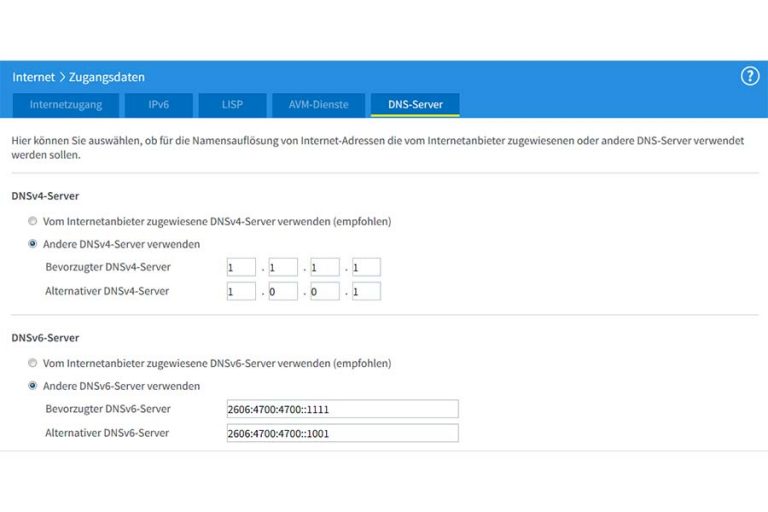Viewport: 768px width, 512px height.
Task: Click first octet of Bevorzugter DNSv4-Server
Action: tap(241, 267)
